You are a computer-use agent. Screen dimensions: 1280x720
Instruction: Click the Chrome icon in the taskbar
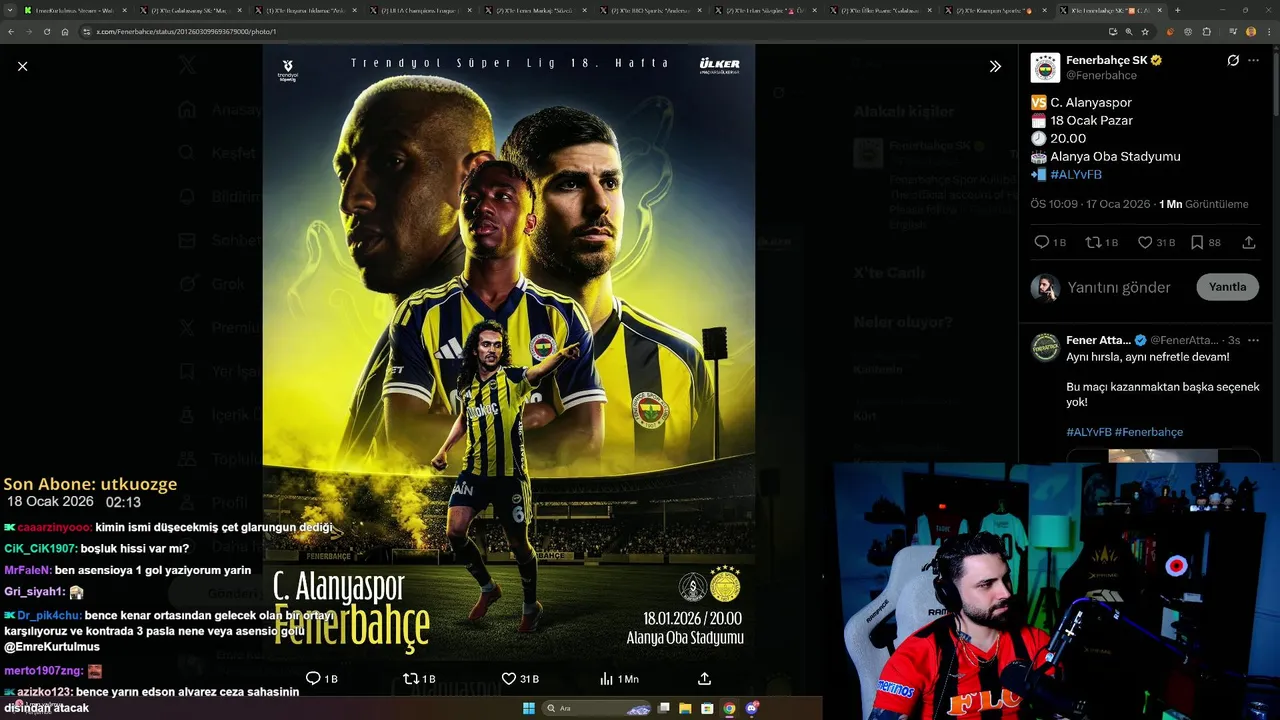pos(729,708)
